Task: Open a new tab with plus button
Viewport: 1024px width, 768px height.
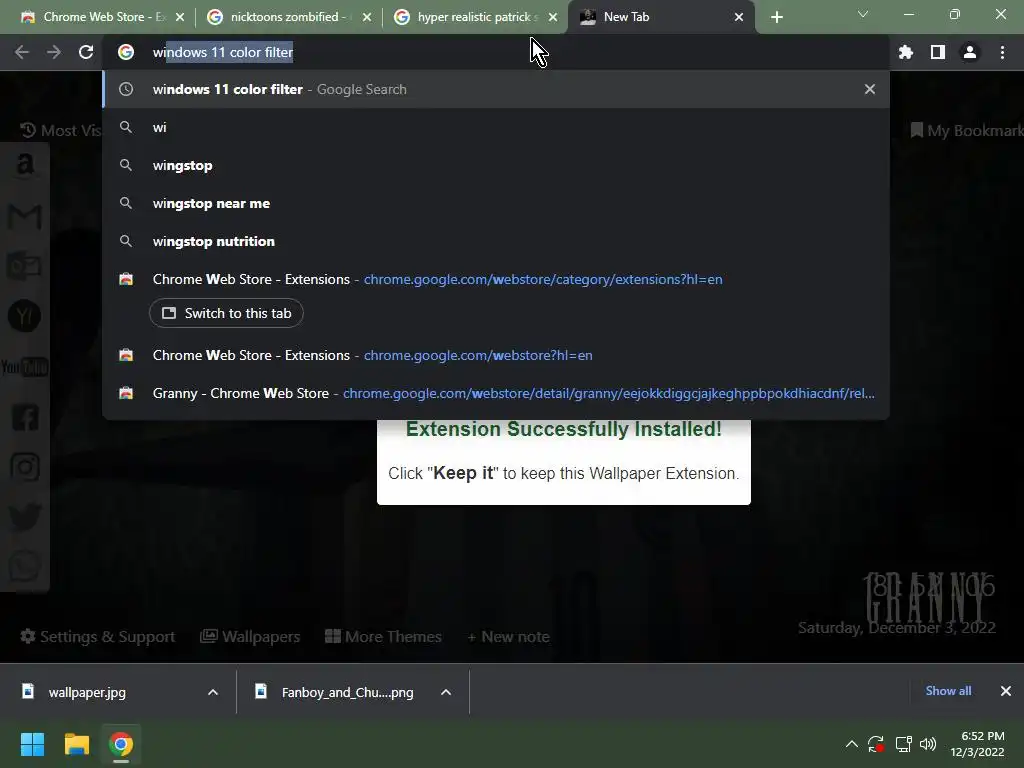Action: 776,17
